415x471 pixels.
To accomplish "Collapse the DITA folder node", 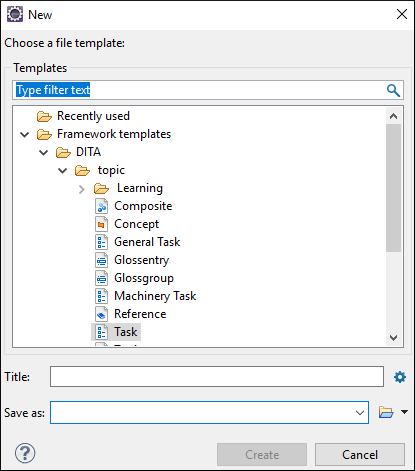I will click(44, 153).
